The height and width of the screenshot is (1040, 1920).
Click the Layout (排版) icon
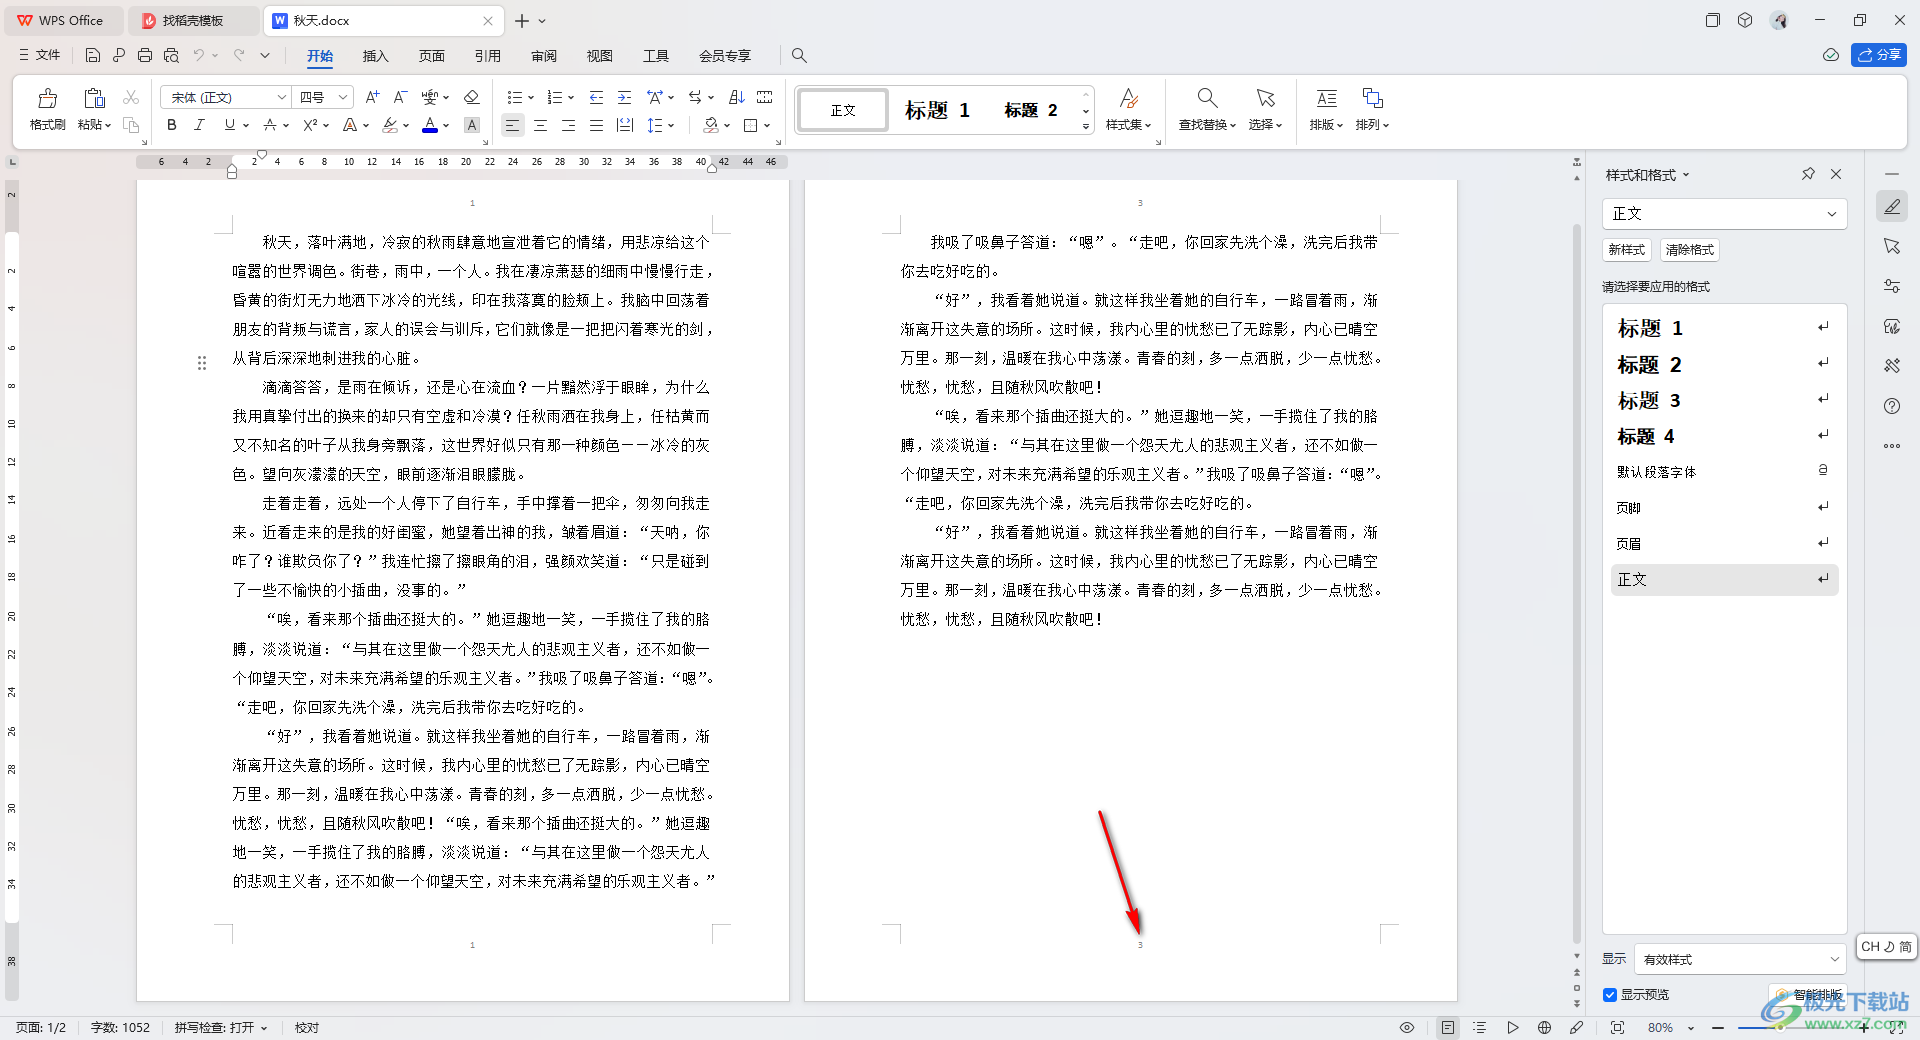tap(1326, 108)
